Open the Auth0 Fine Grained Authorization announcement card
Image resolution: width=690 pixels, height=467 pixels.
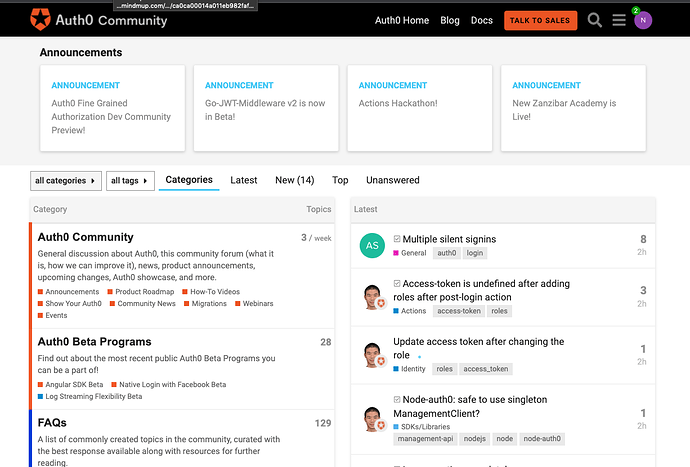click(112, 108)
